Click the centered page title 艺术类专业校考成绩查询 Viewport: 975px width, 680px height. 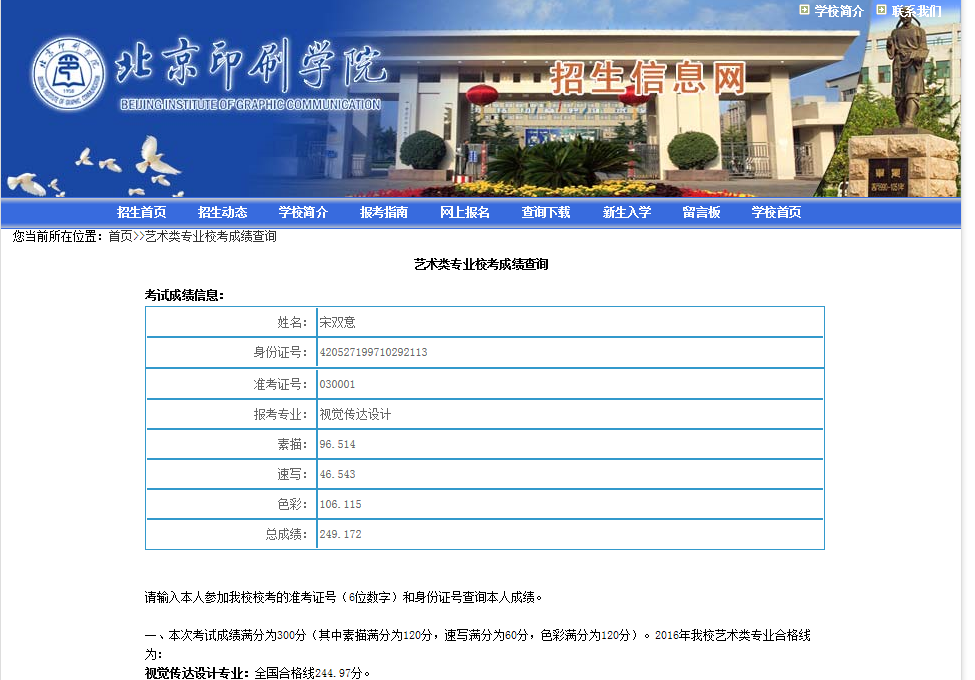[x=481, y=264]
